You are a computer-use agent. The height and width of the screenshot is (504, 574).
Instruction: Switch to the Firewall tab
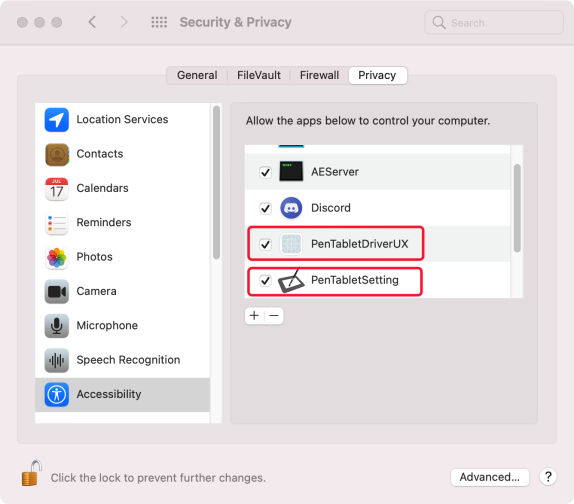click(319, 75)
